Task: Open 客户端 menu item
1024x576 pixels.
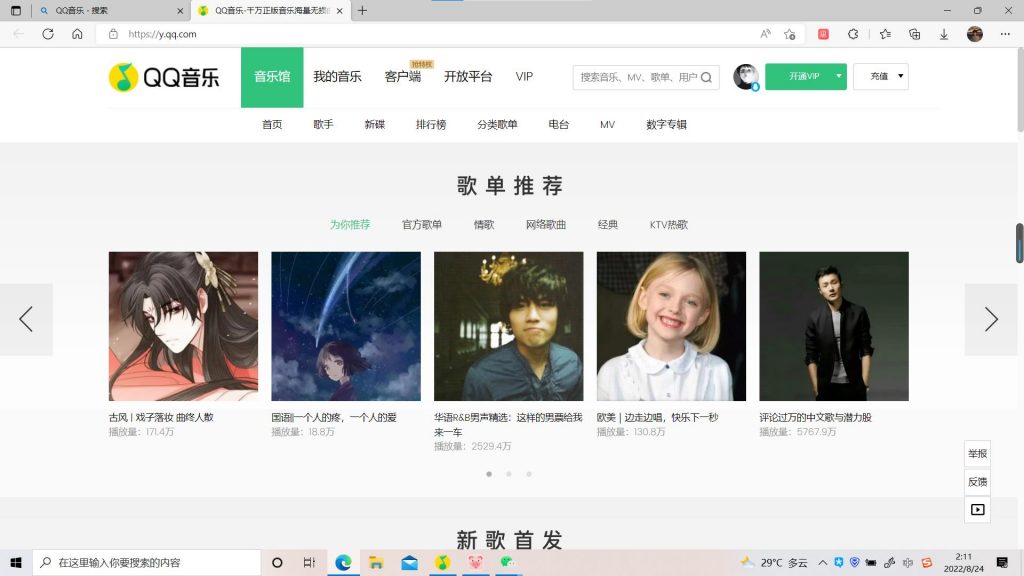Action: (x=403, y=77)
